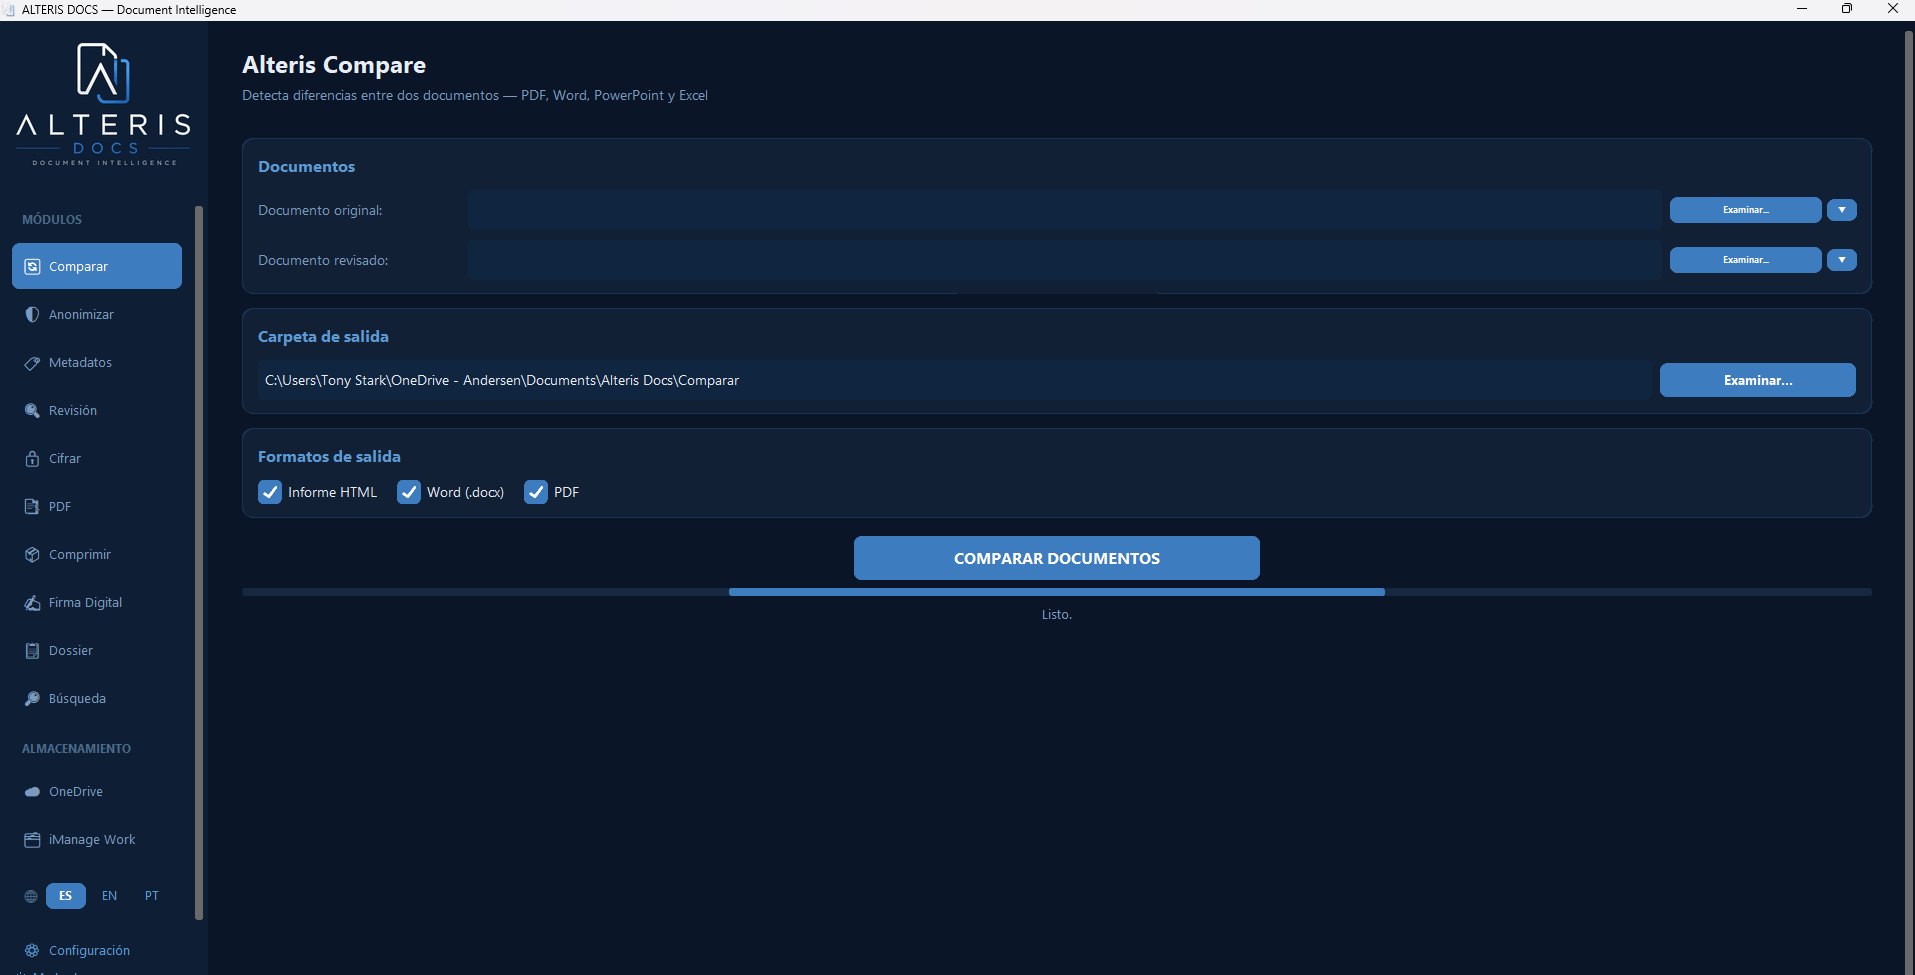Select Firma Digital in the sidebar

[97, 603]
